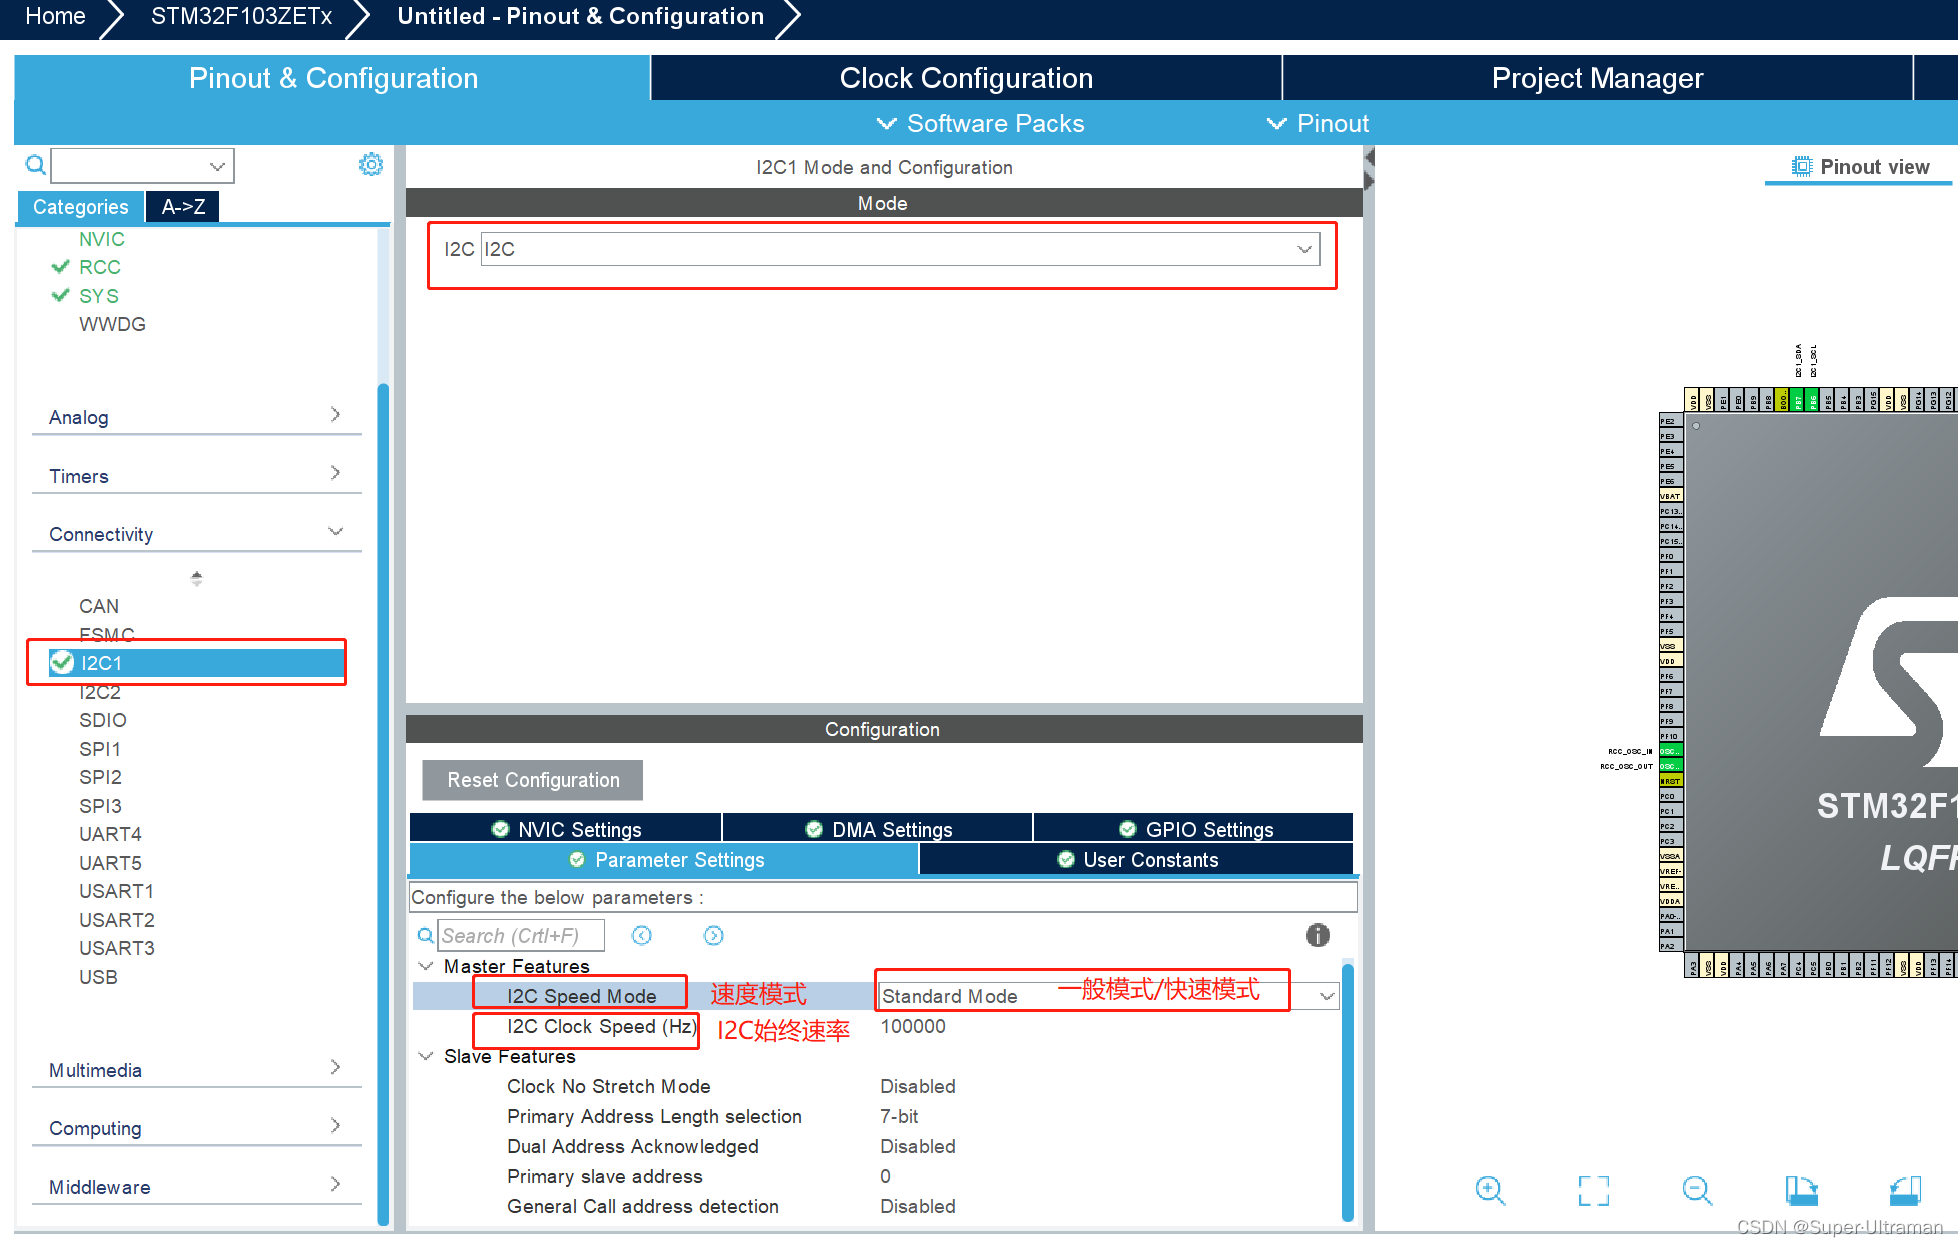Click the zoom out magnifier icon
The image size is (1958, 1247).
coord(1697,1190)
